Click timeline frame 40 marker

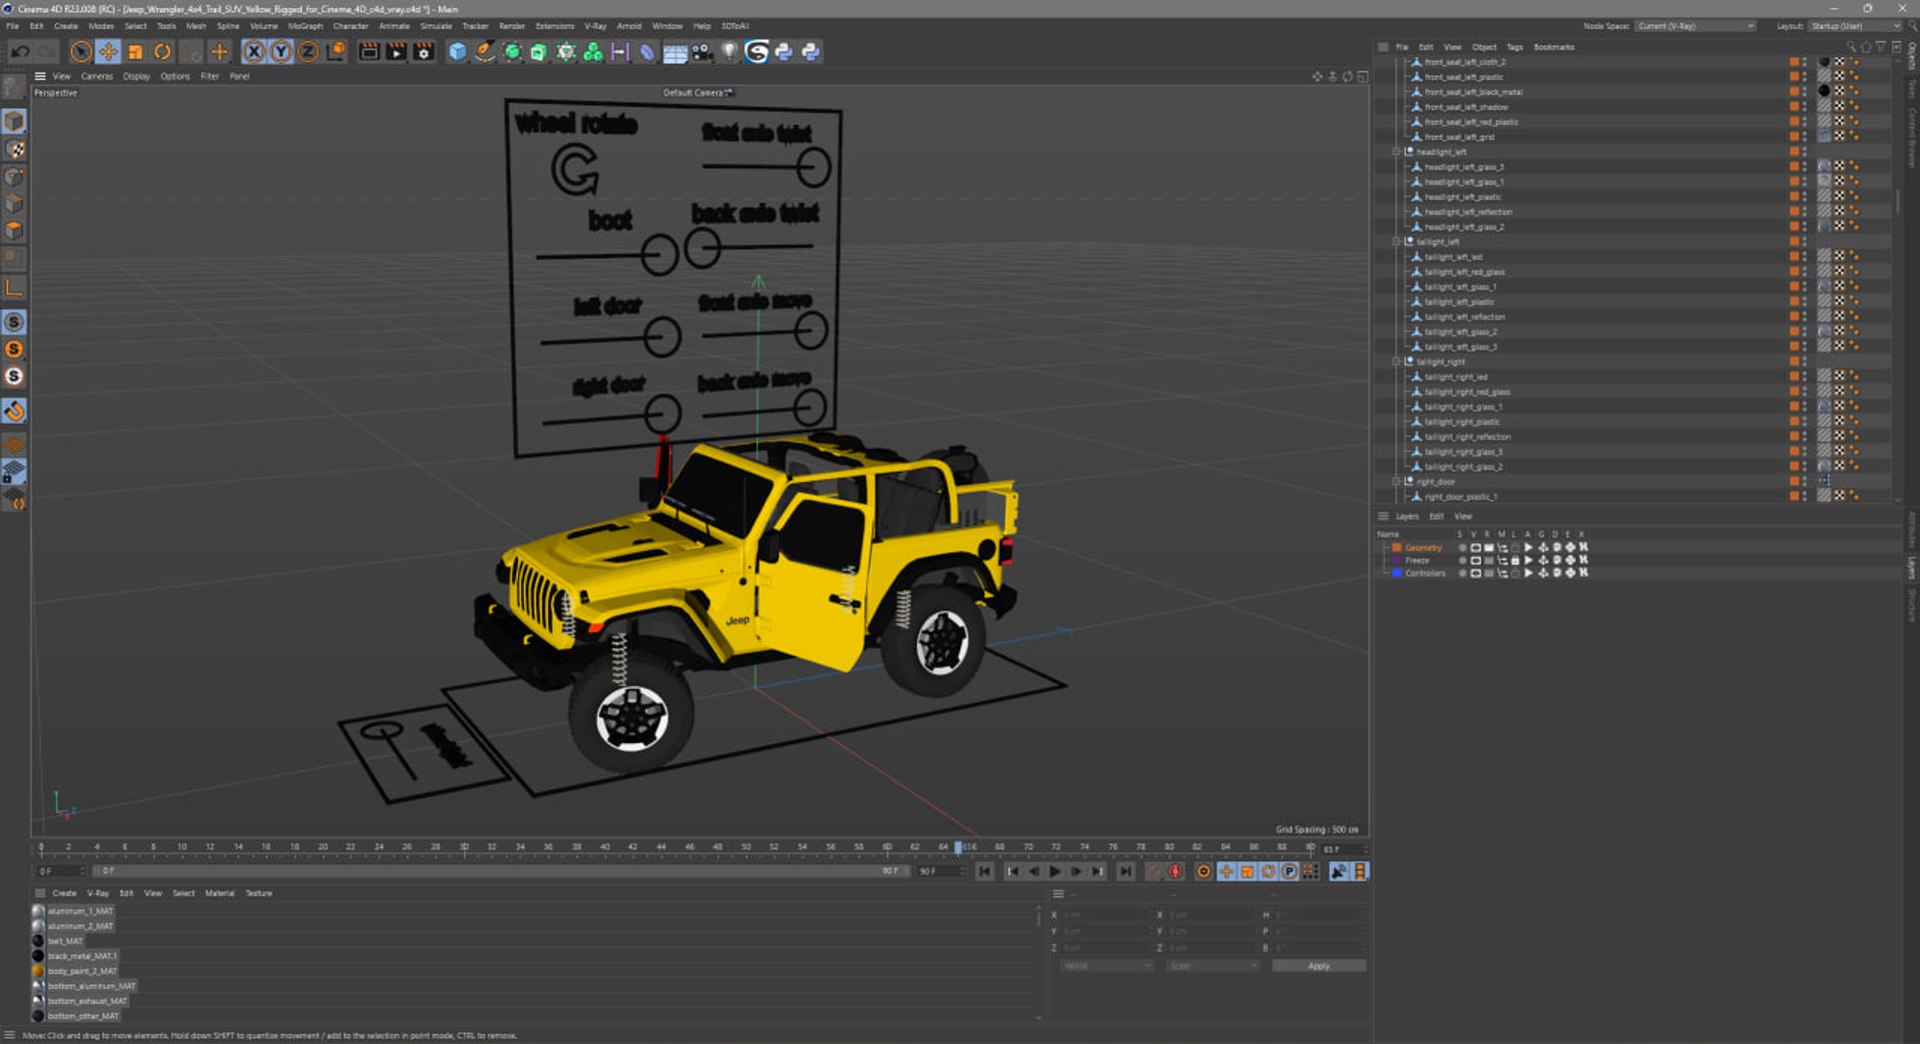[604, 847]
